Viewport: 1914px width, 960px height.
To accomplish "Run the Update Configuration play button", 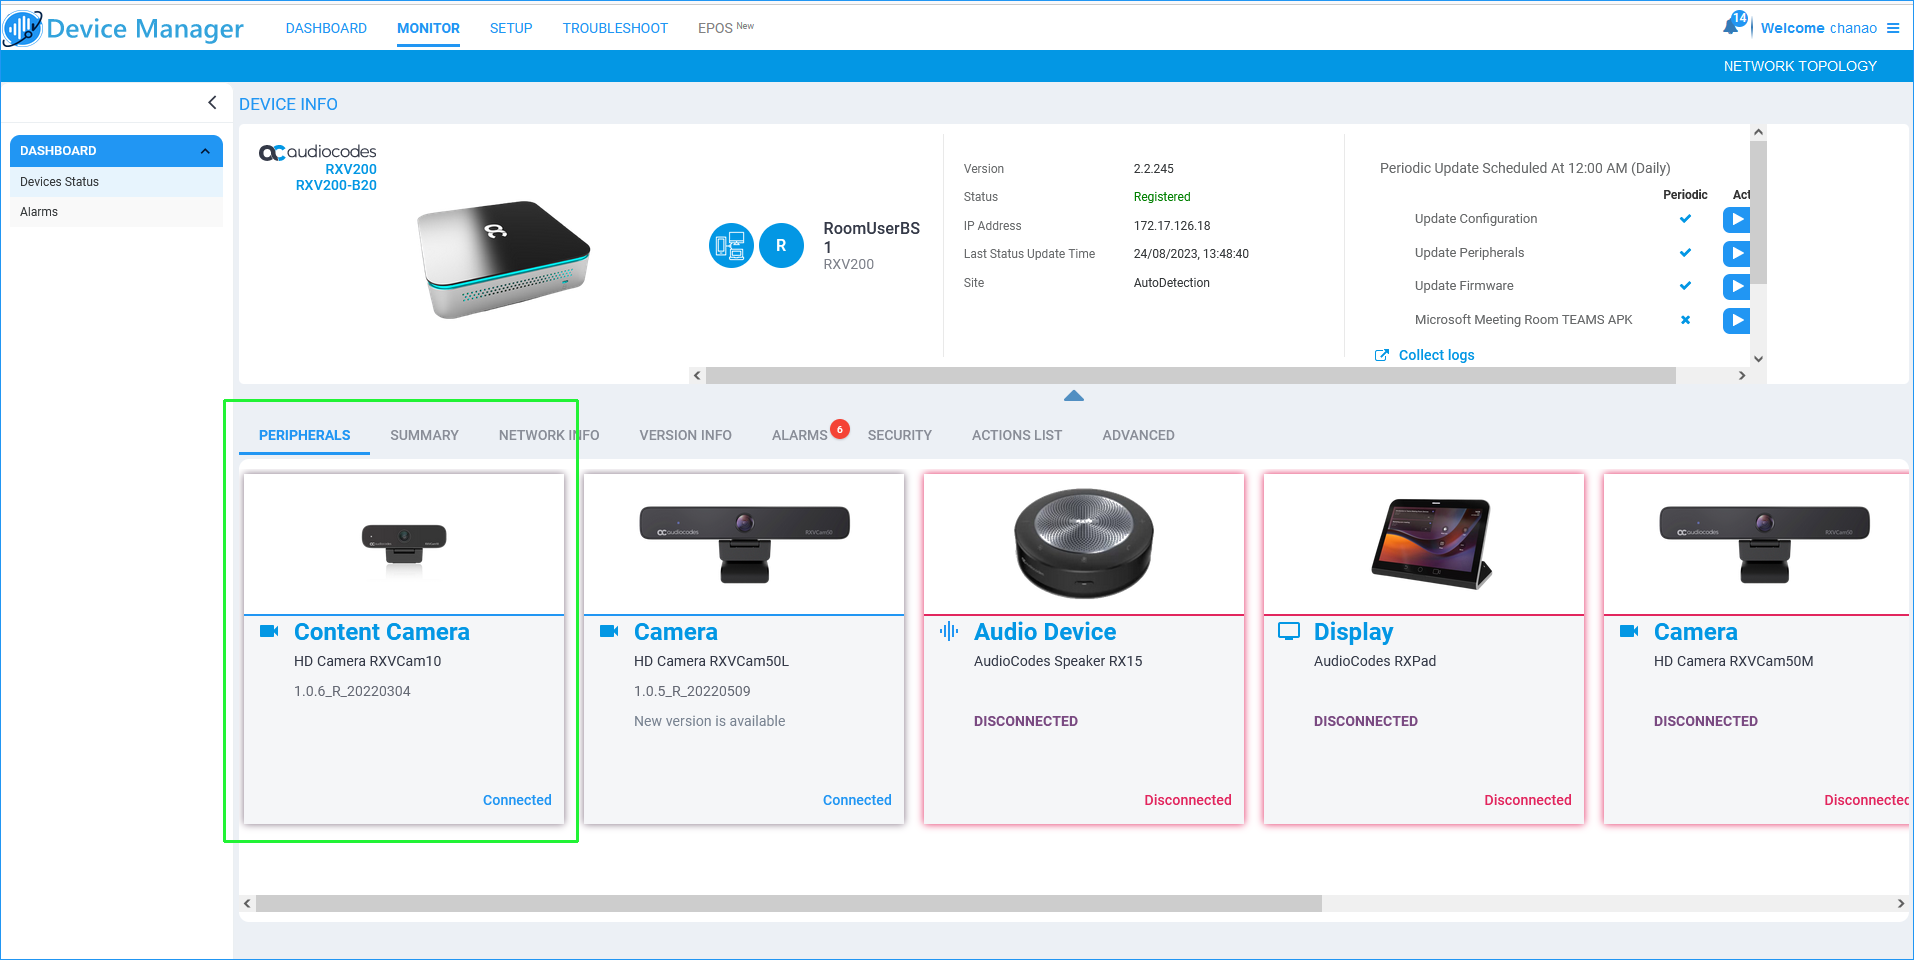I will [x=1736, y=219].
